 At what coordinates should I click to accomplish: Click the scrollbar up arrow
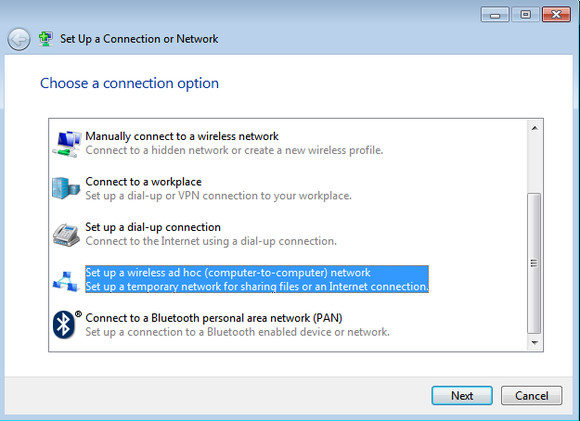535,128
